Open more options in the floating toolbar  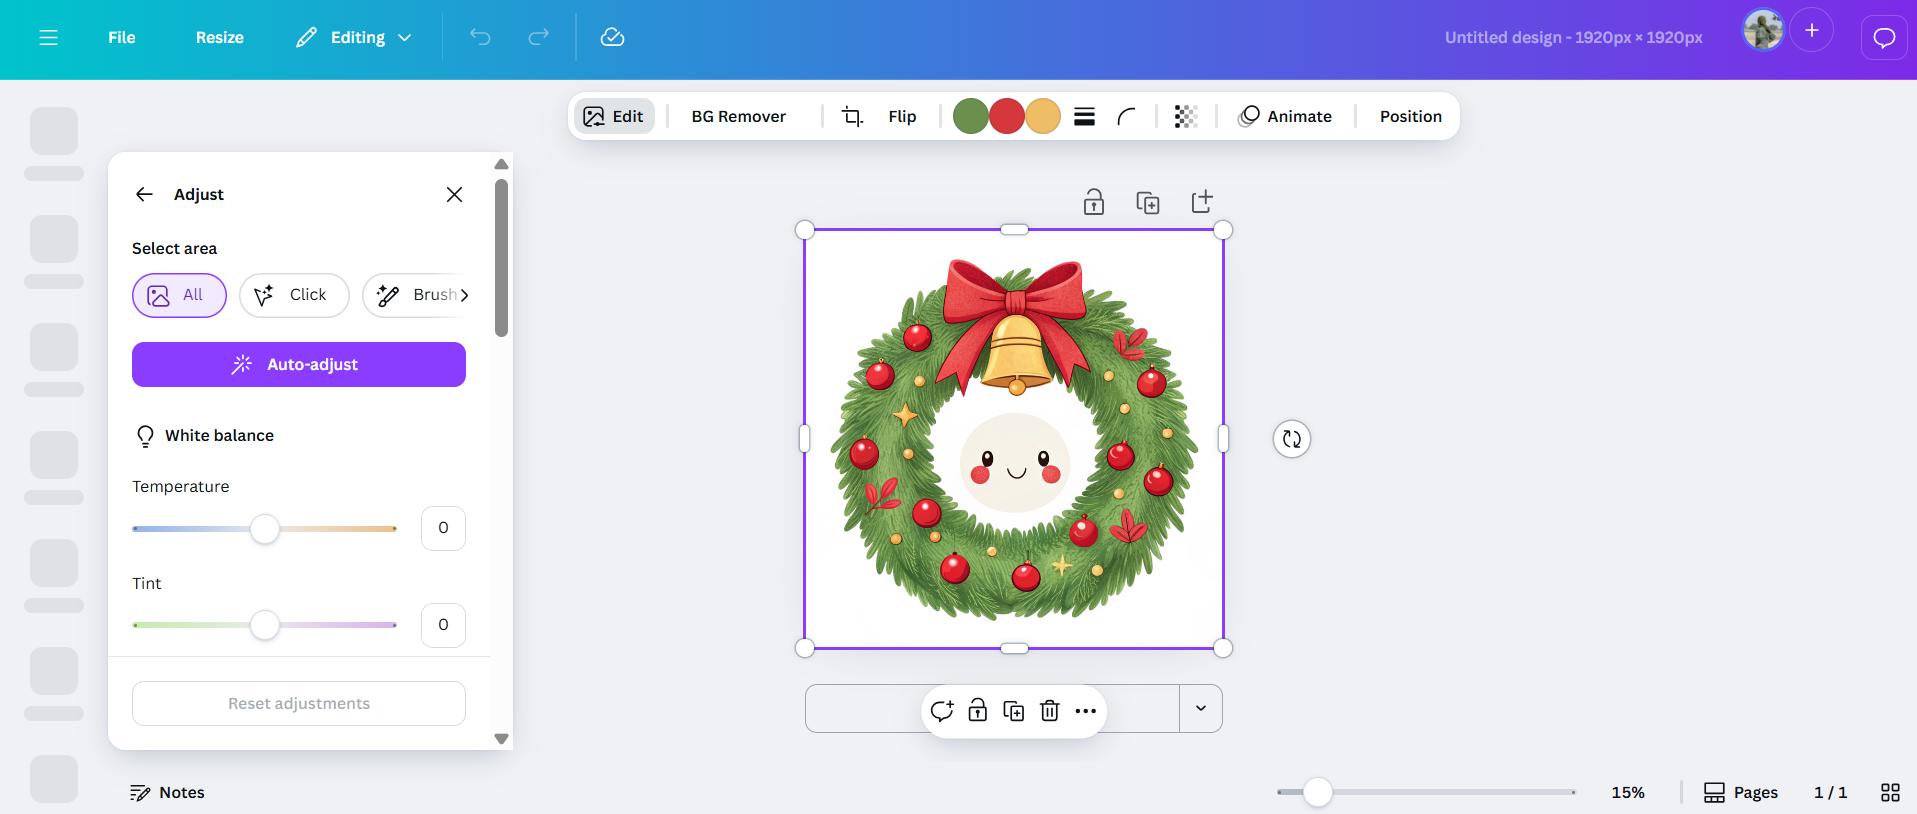(1086, 711)
